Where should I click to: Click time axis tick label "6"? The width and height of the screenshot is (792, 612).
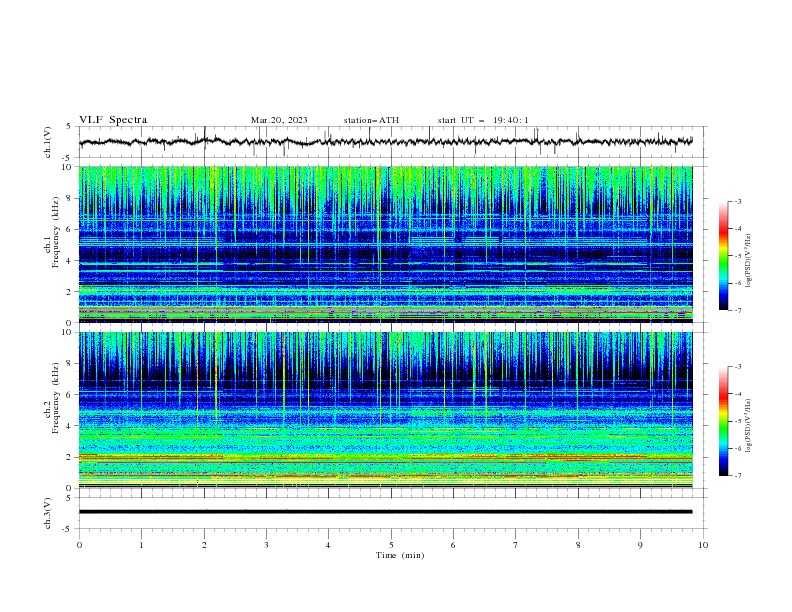453,545
